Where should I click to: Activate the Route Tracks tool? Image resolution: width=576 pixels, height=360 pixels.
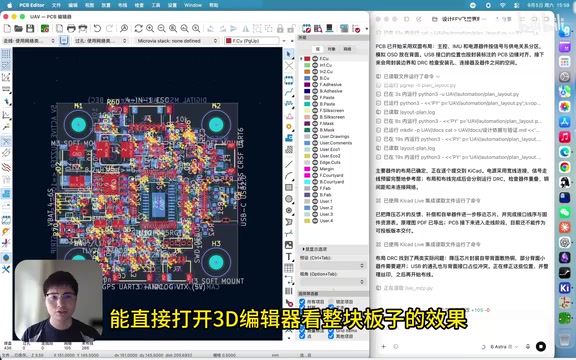(289, 91)
